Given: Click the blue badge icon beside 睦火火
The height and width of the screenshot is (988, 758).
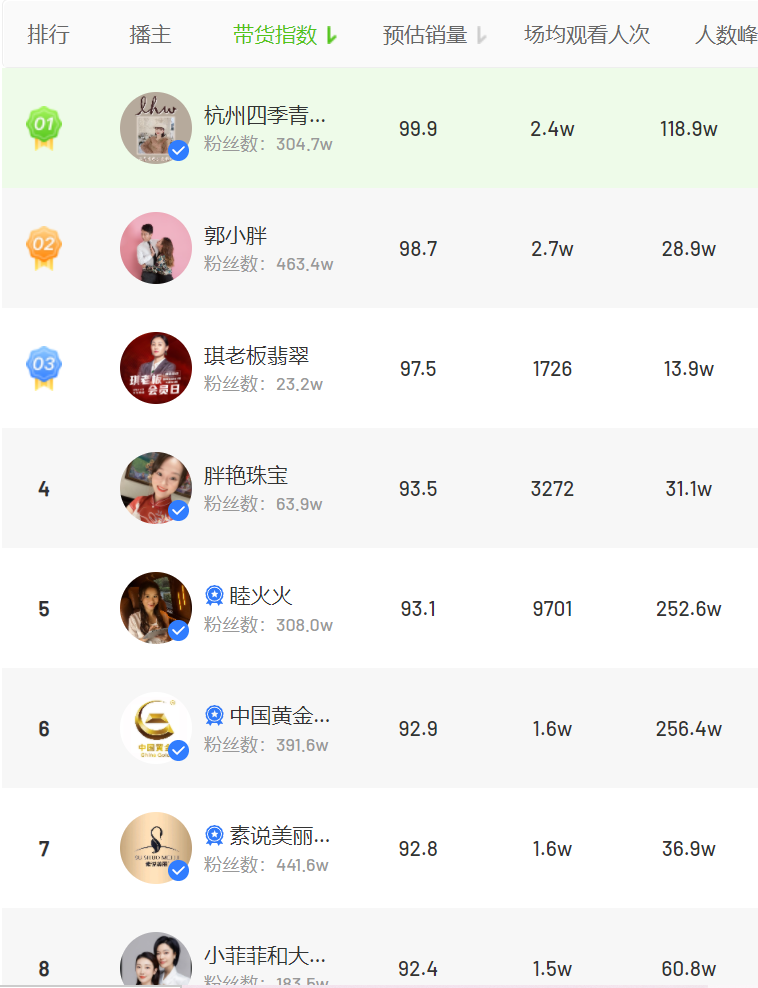Looking at the screenshot, I should [x=214, y=595].
